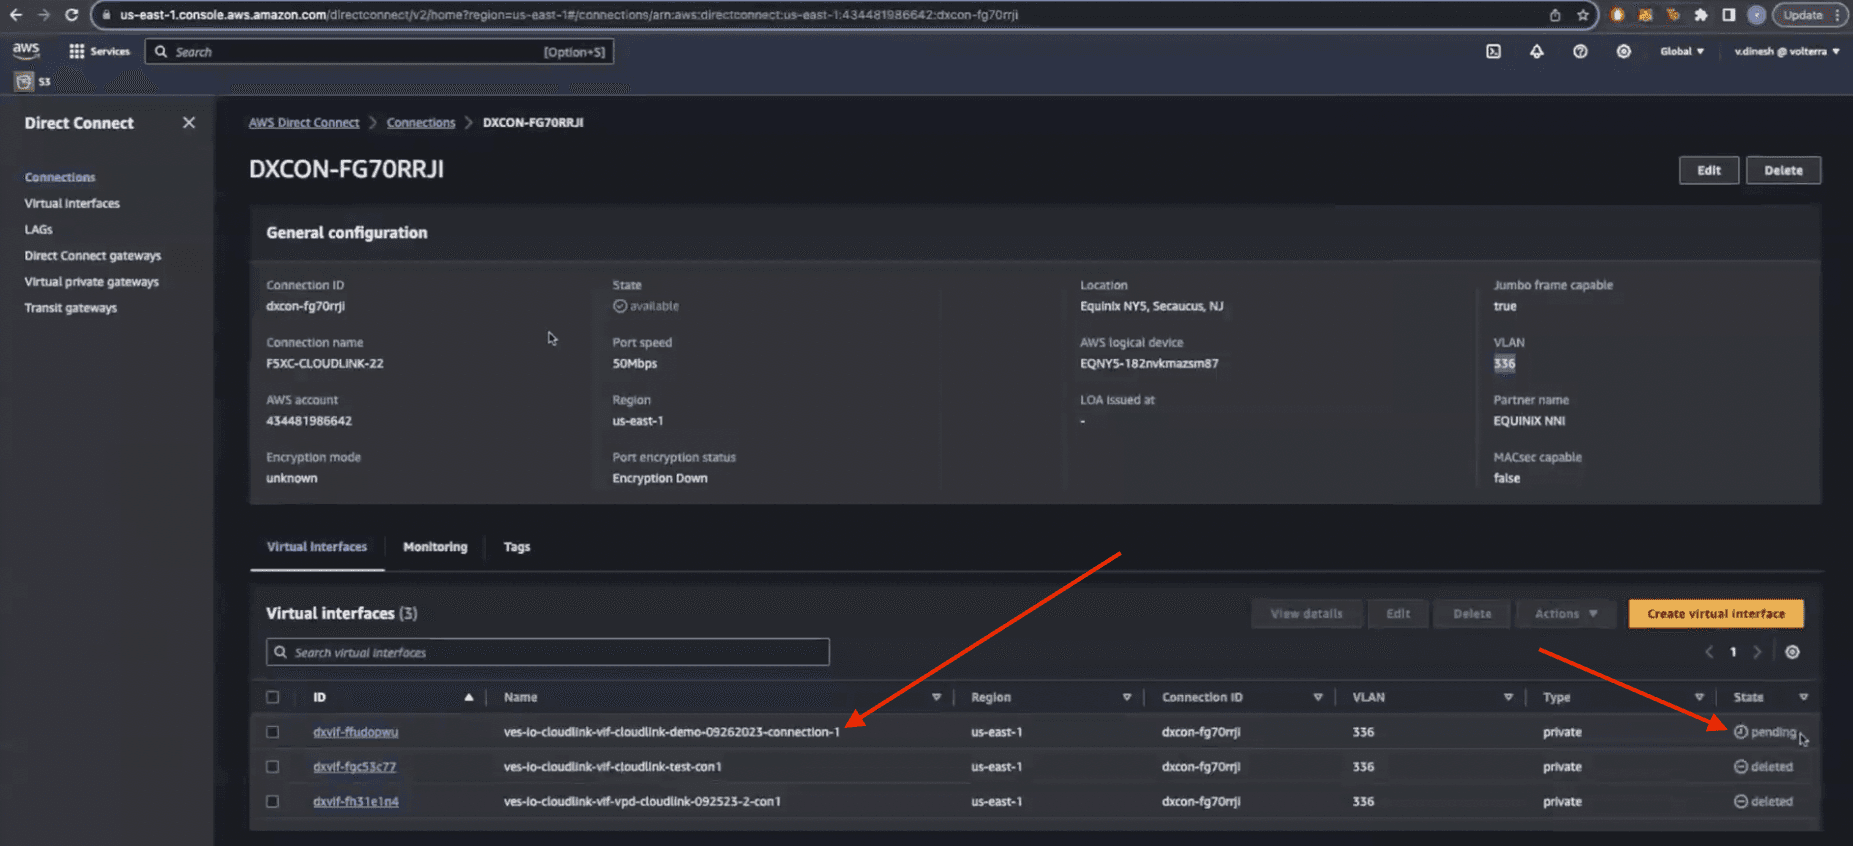Open LAGs in the sidebar
The width and height of the screenshot is (1853, 846).
38,229
